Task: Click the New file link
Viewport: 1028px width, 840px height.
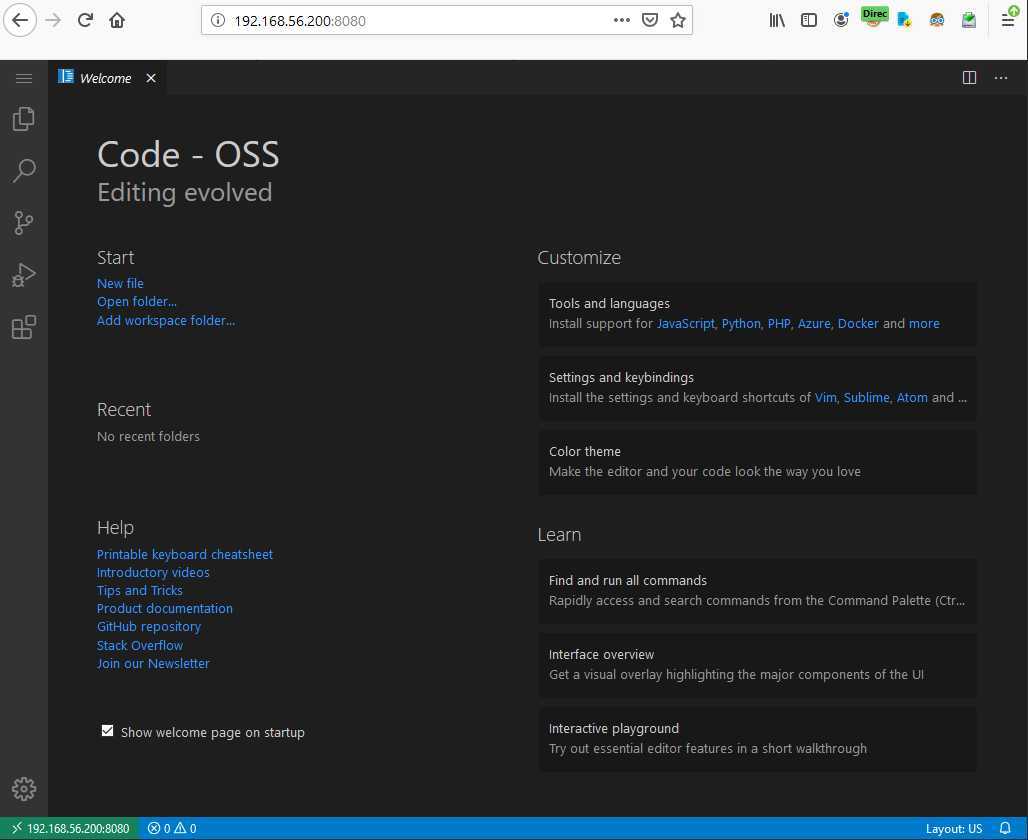Action: 120,283
